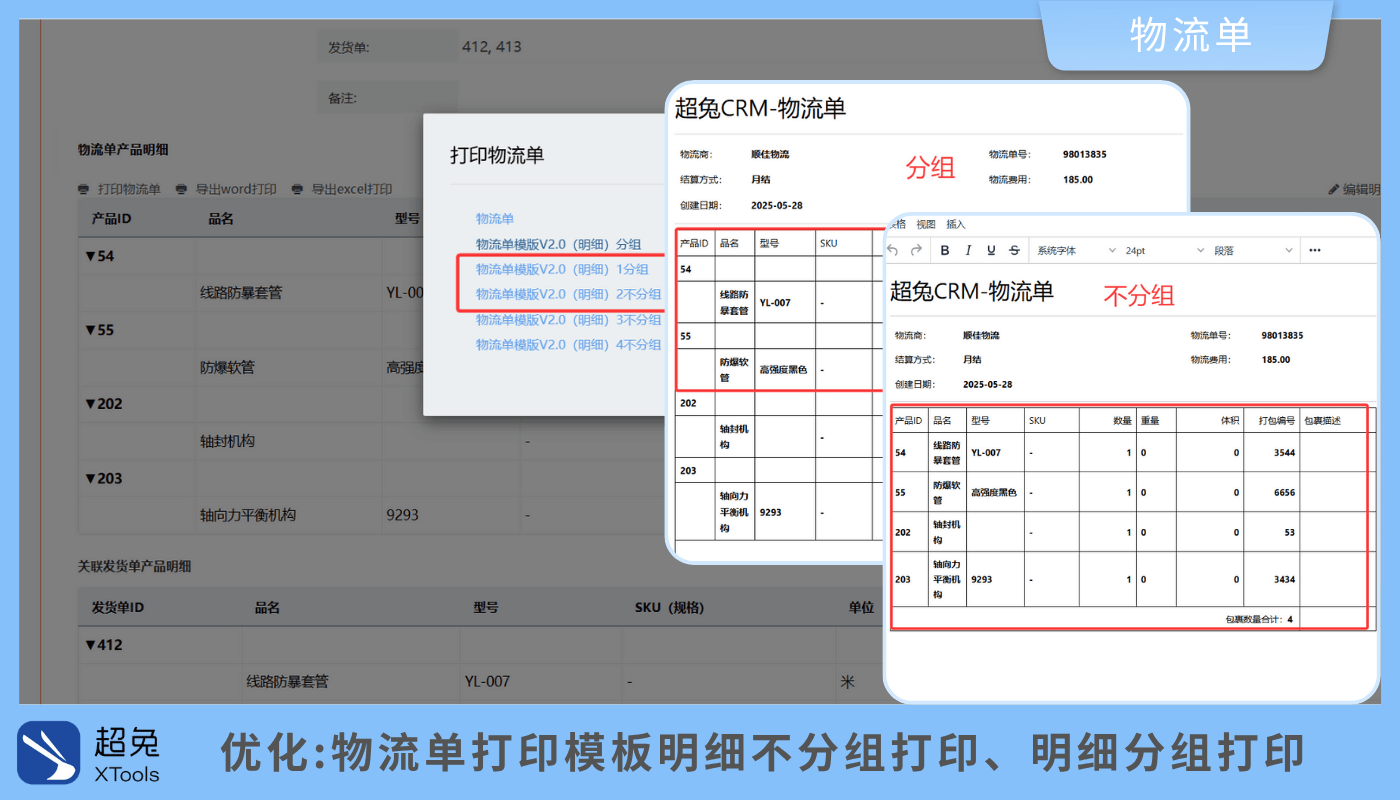Viewport: 1400px width, 800px height.
Task: Click the 包裹描述 column header in the editor
Action: click(x=1322, y=421)
